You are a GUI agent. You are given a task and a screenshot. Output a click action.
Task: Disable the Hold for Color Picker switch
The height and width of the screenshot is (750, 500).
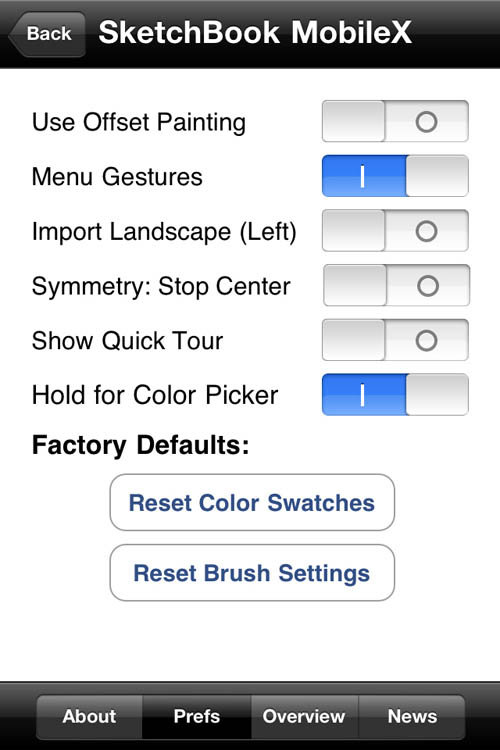pyautogui.click(x=395, y=395)
